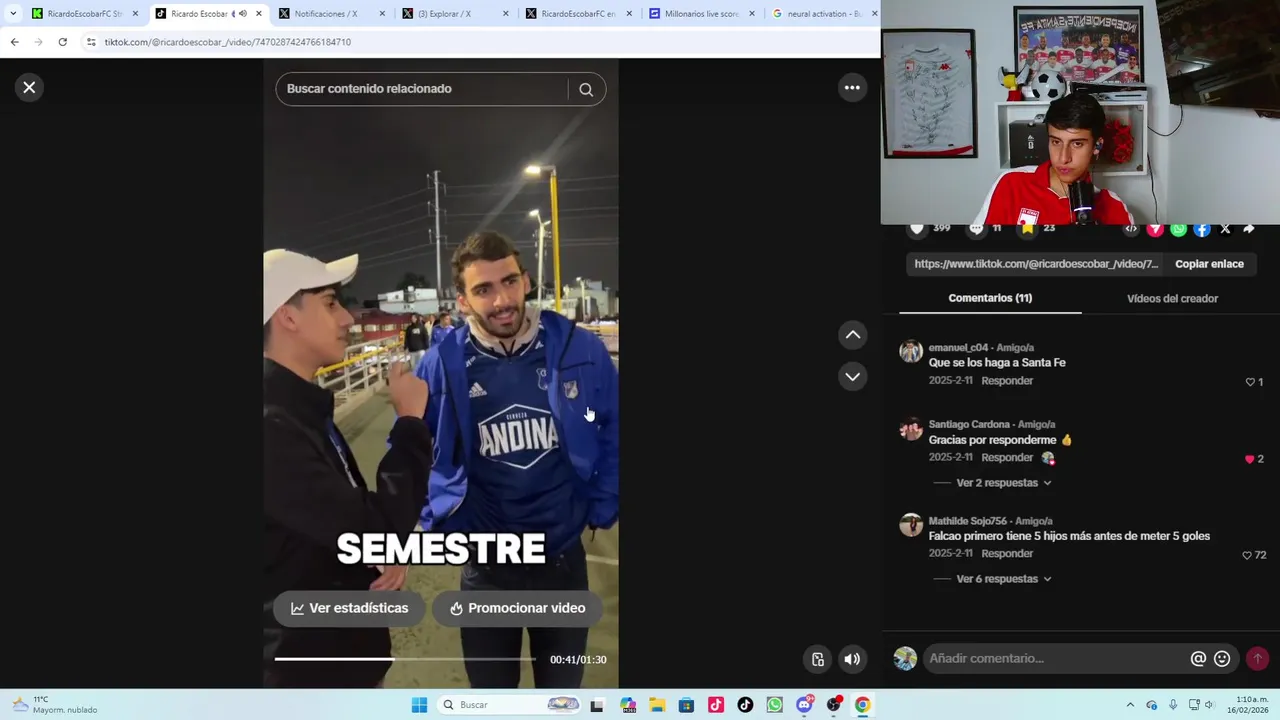
Task: Click the search magnifier in related content bar
Action: coord(586,89)
